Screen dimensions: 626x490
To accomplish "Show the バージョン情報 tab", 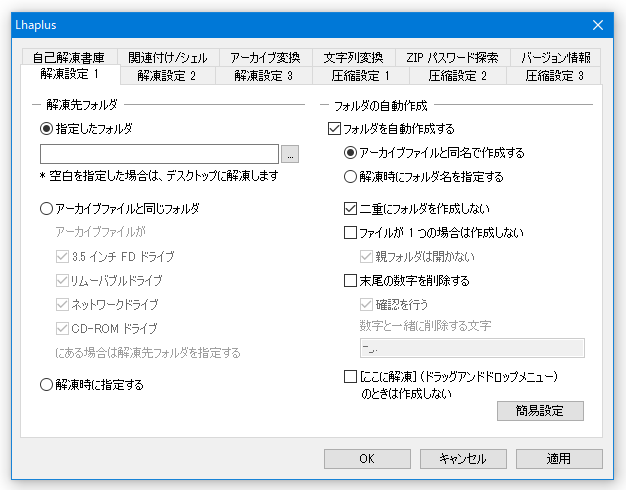I will 555,58.
